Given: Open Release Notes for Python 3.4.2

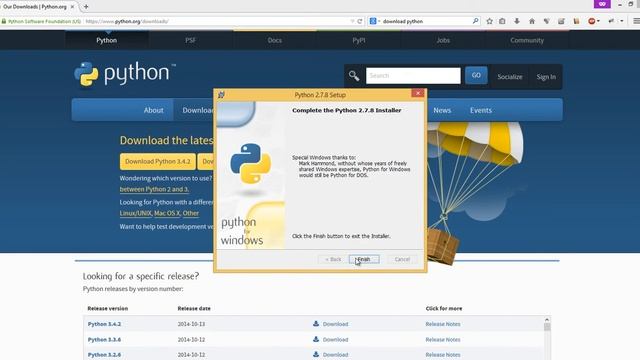Looking at the screenshot, I should [x=443, y=324].
